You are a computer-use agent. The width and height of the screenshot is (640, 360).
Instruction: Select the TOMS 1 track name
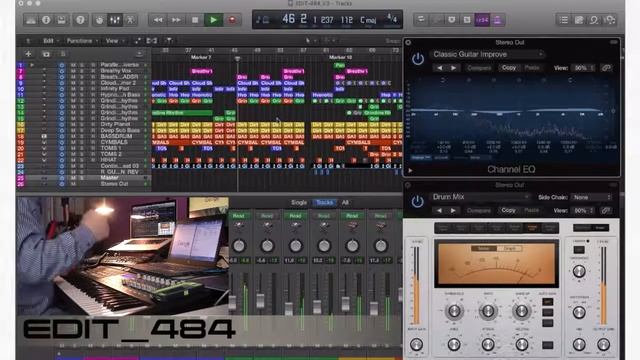(x=111, y=148)
